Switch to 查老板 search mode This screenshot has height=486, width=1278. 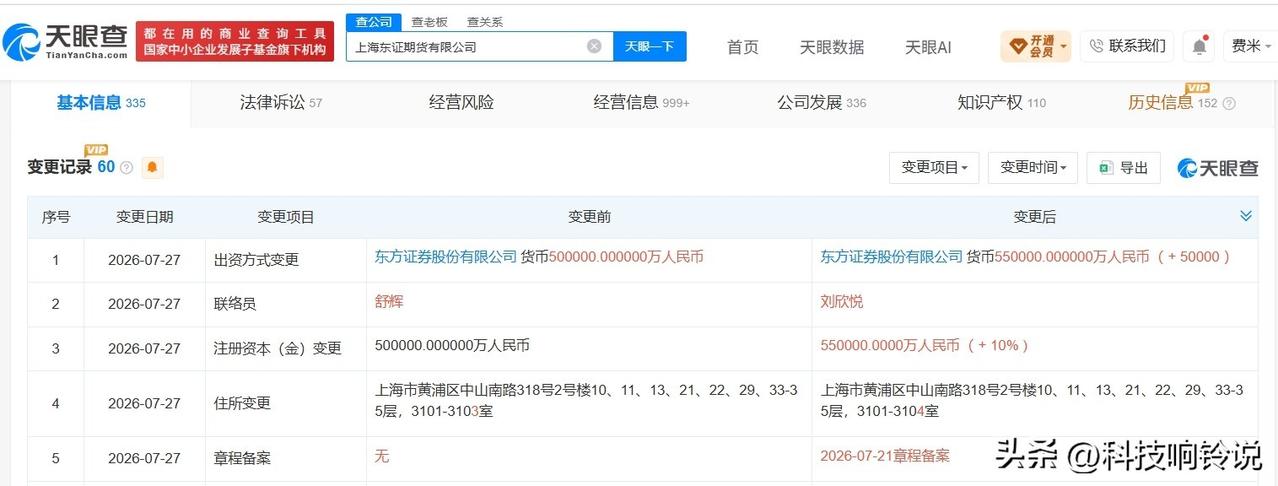[430, 21]
